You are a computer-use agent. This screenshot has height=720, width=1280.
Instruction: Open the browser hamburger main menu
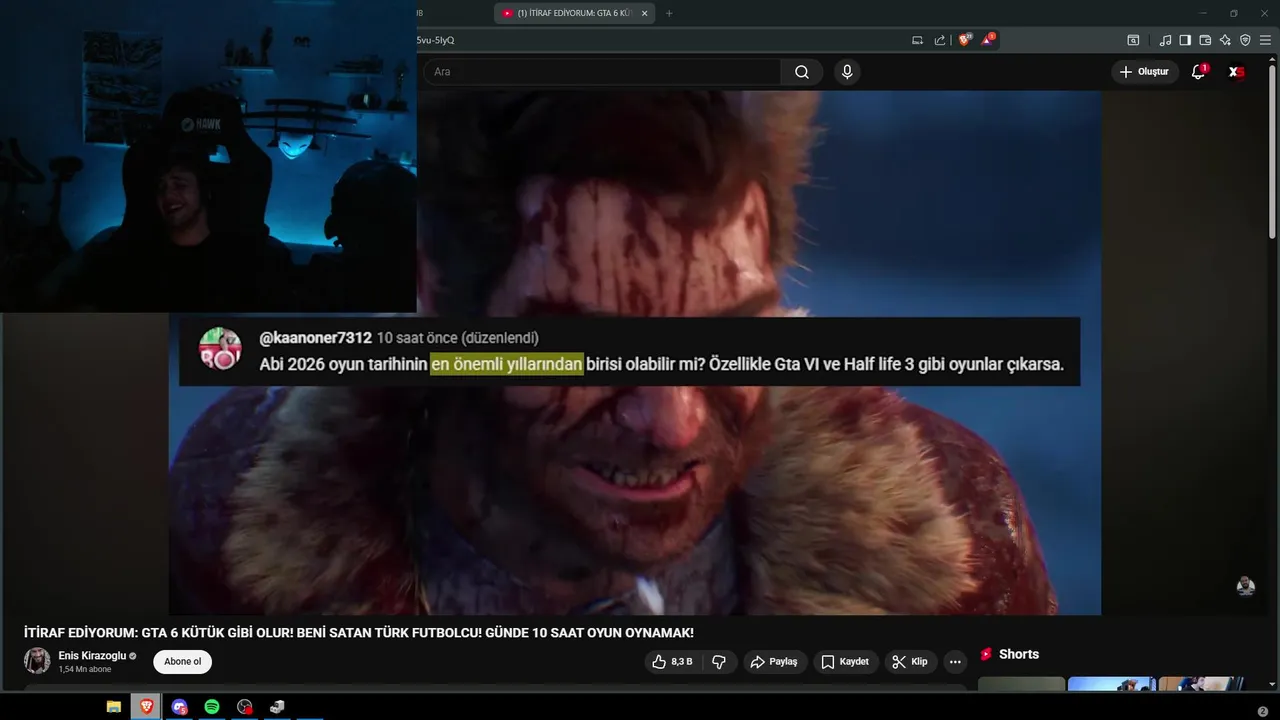[x=1265, y=40]
